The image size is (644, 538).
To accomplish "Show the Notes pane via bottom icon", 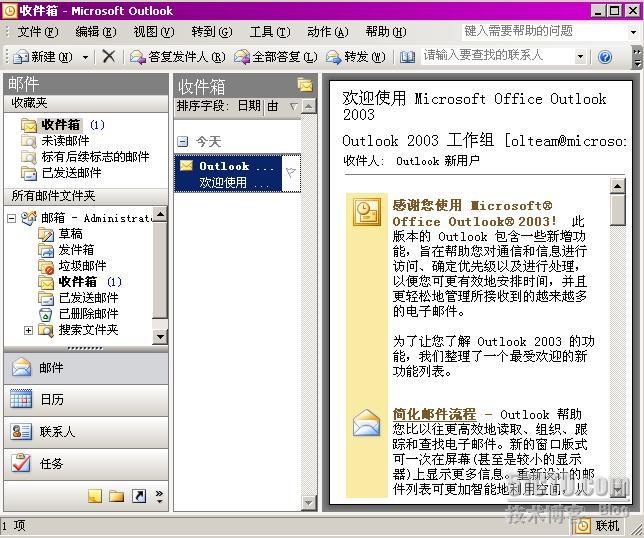I will point(95,496).
